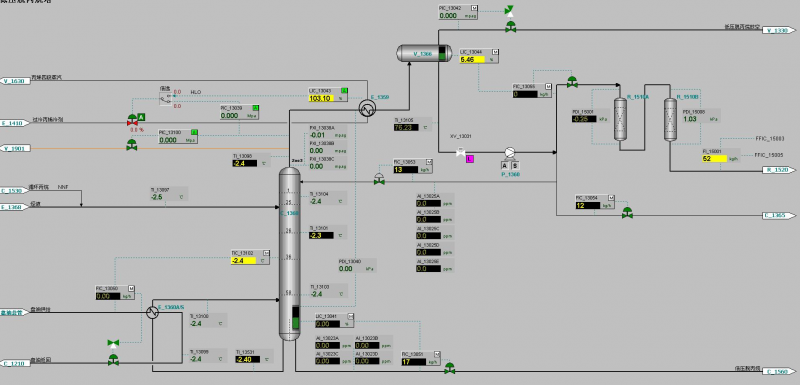Image resolution: width=800 pixels, height=385 pixels.
Task: Select the E_1360A/S reboiler exchanger symbol
Action: [152, 313]
